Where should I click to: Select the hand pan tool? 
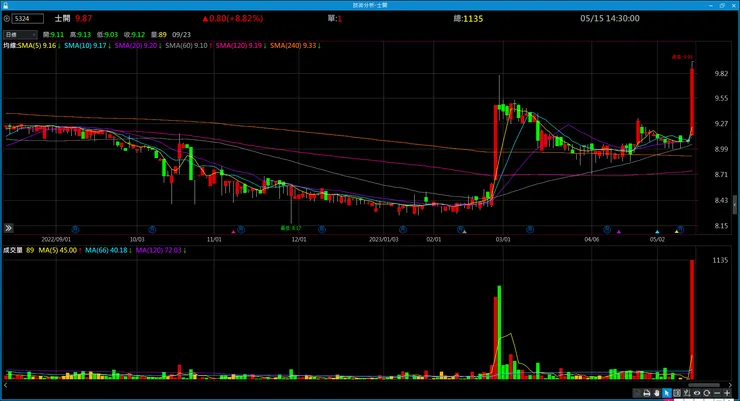pyautogui.click(x=656, y=393)
